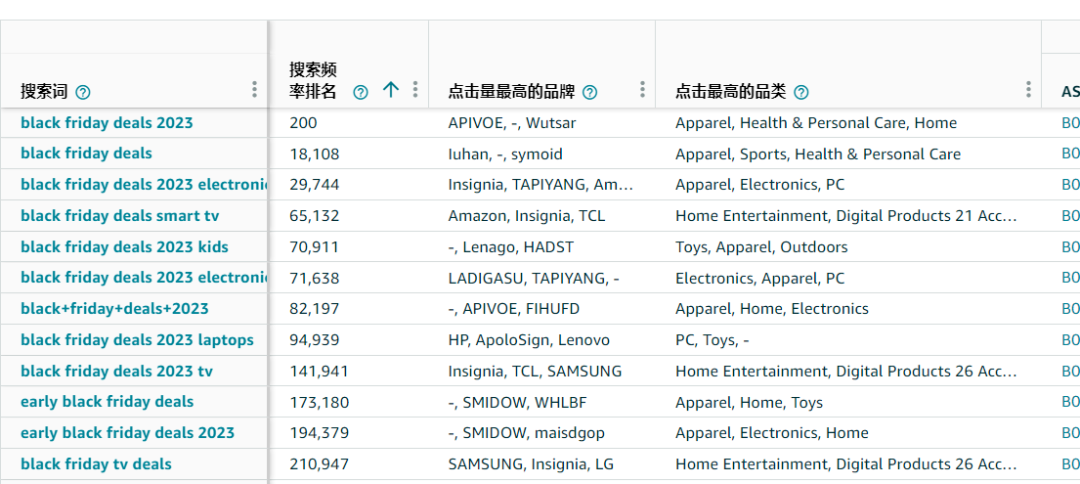Image resolution: width=1080 pixels, height=484 pixels.
Task: Click the 搜索频率排名 column header label
Action: point(313,81)
